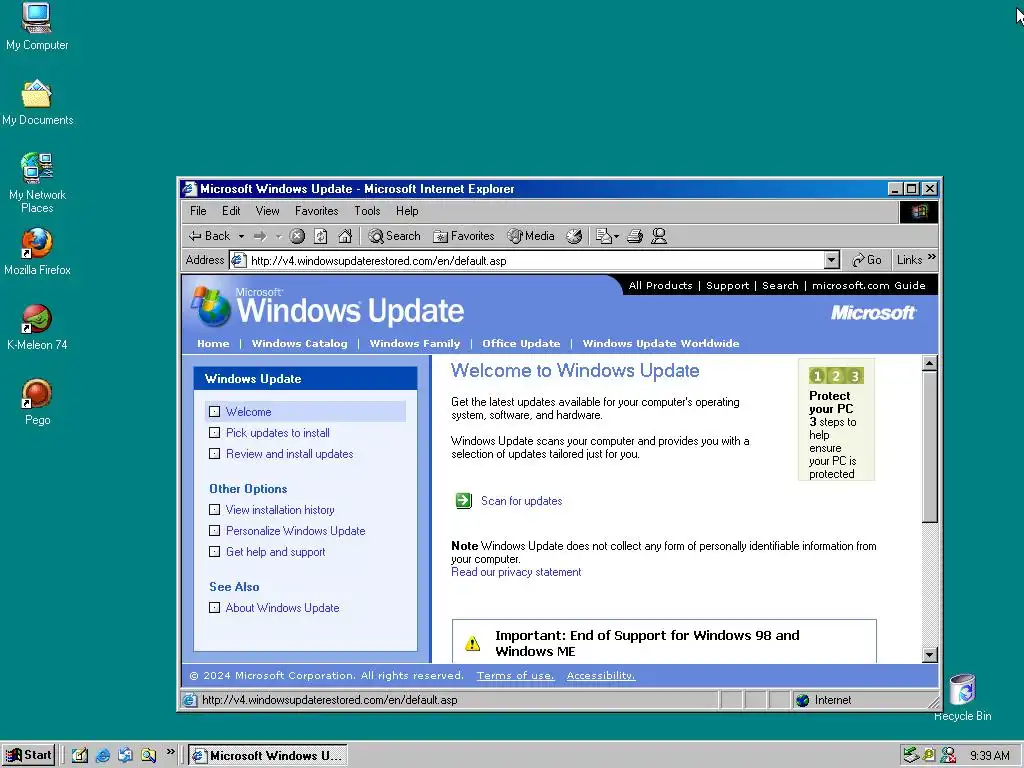Click the Messenger tray icon
This screenshot has height=768, width=1024.
pyautogui.click(x=948, y=755)
